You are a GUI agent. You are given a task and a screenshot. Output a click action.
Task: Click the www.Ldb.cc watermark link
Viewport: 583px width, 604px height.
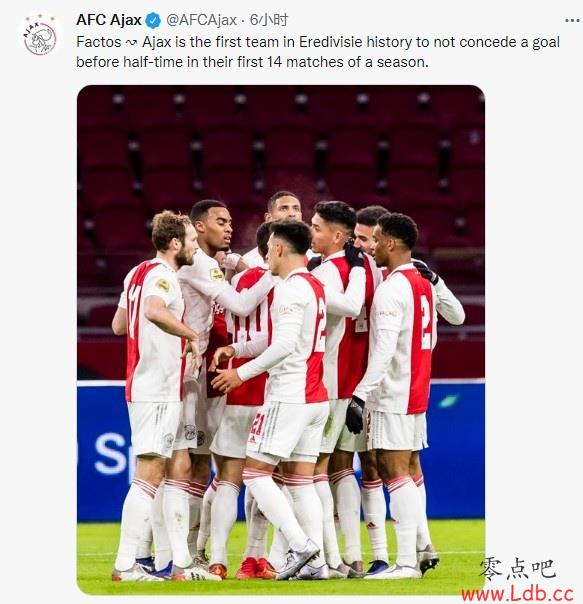[x=517, y=594]
